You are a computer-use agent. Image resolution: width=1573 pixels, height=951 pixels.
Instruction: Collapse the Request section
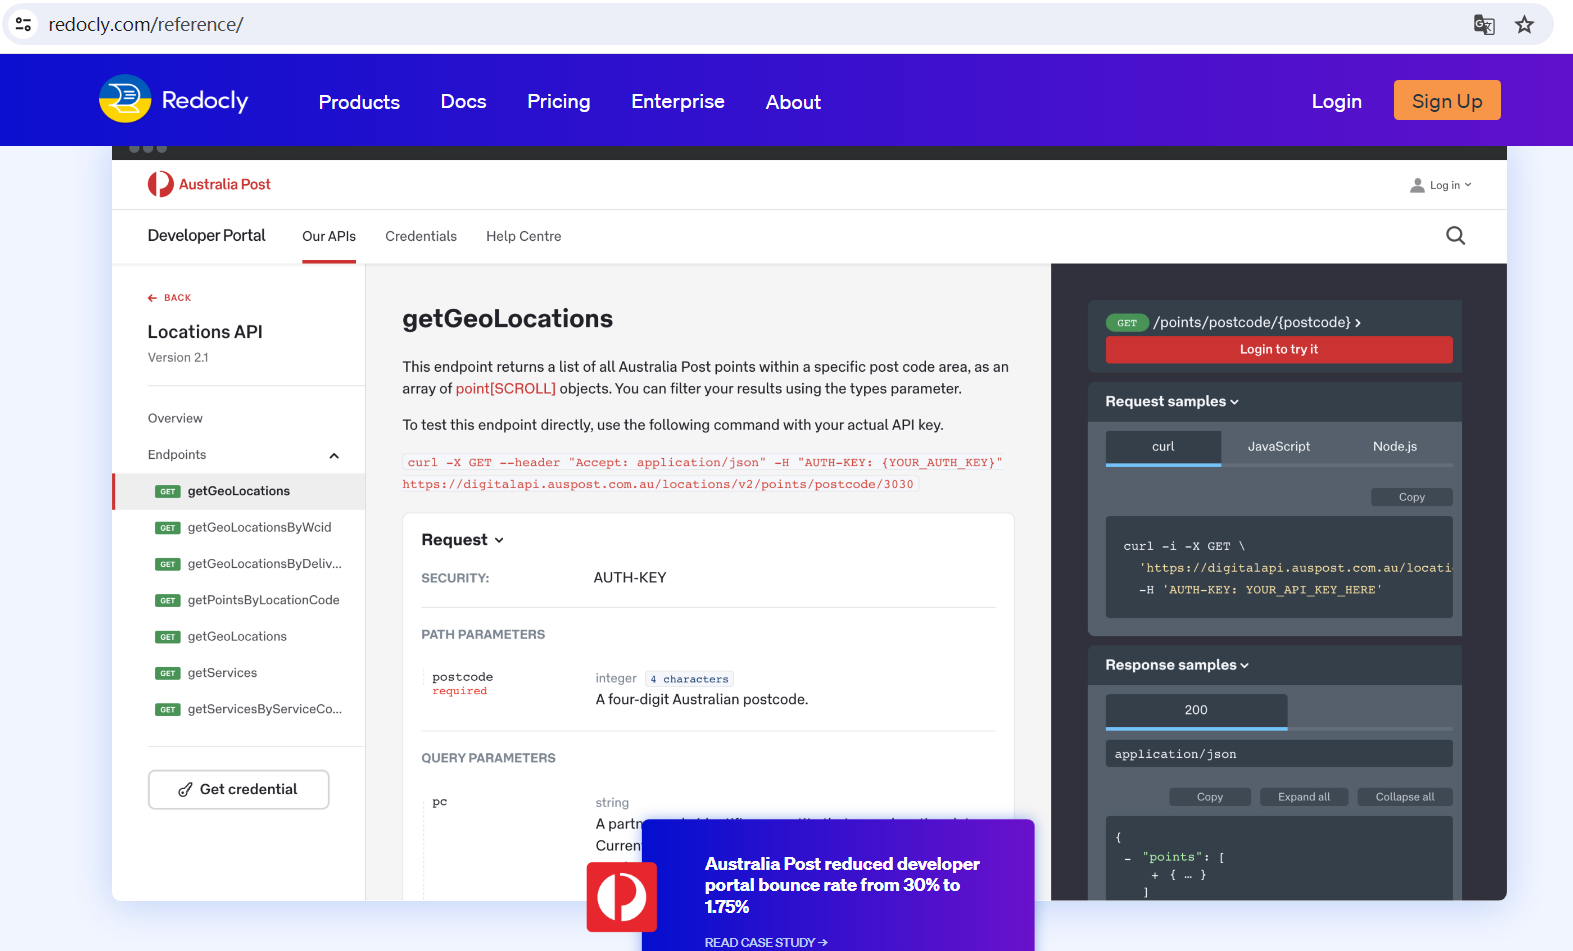(462, 540)
